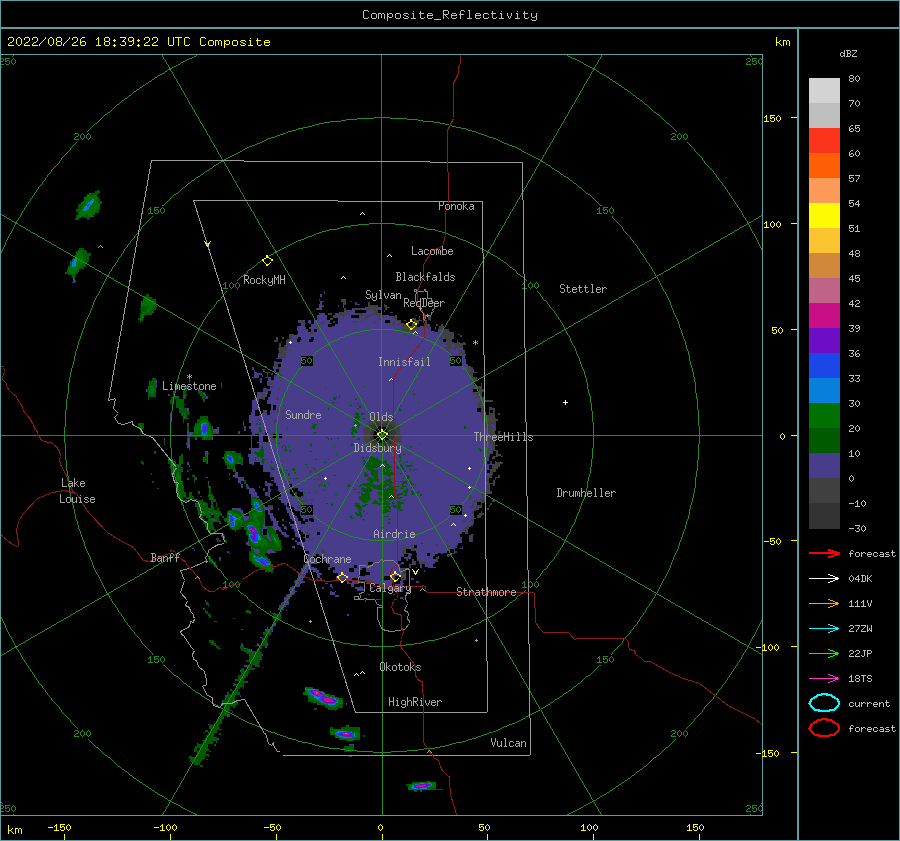Click the green 22JP arrow icon
Viewport: 900px width, 841px height.
click(x=824, y=653)
